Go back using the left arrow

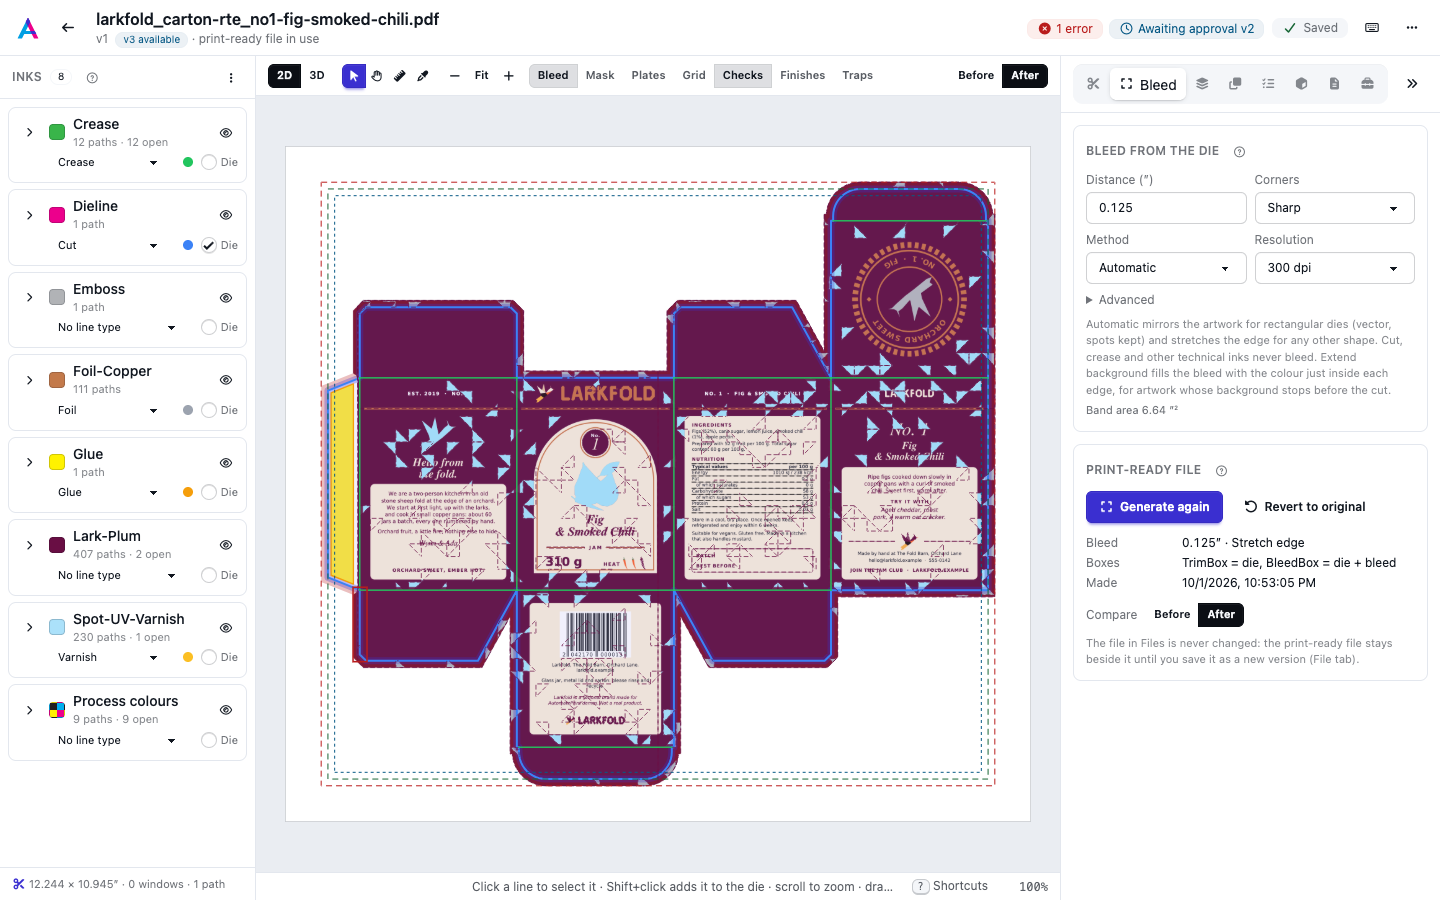click(x=68, y=28)
